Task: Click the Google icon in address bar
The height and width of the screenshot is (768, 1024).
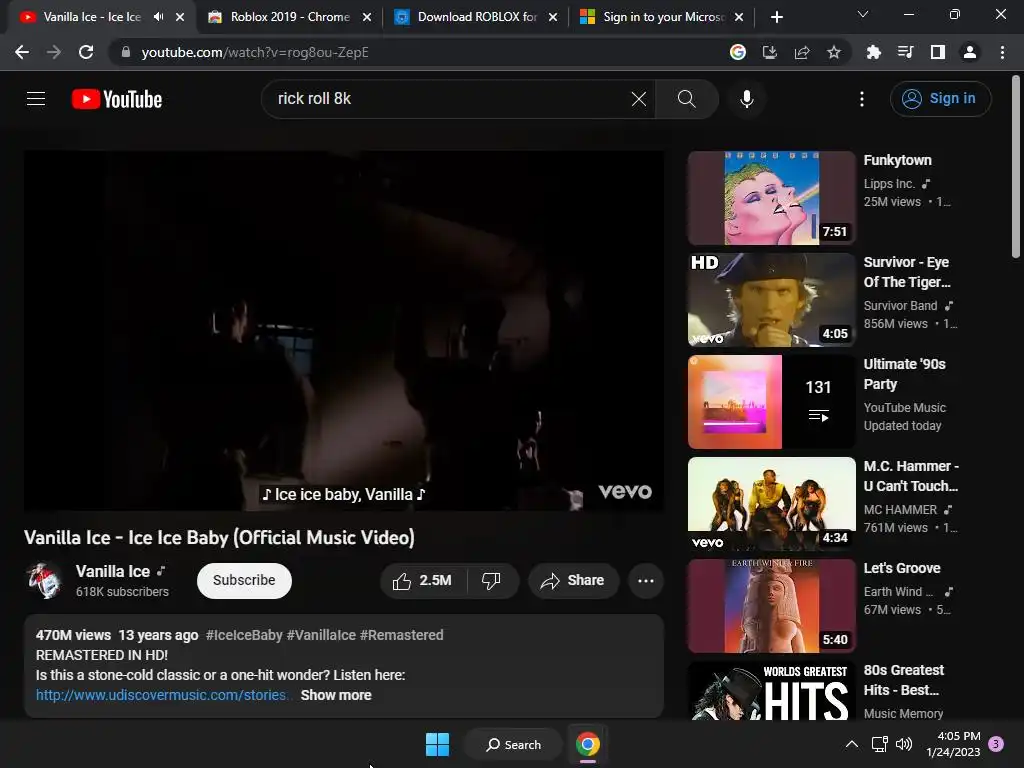Action: tap(738, 52)
